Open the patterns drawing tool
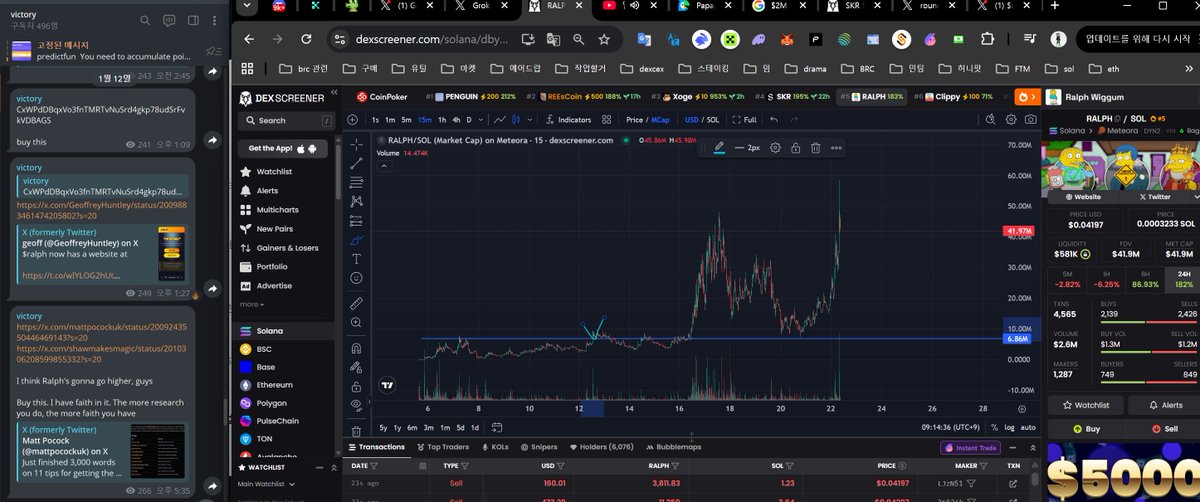The width and height of the screenshot is (1200, 502). [x=357, y=201]
